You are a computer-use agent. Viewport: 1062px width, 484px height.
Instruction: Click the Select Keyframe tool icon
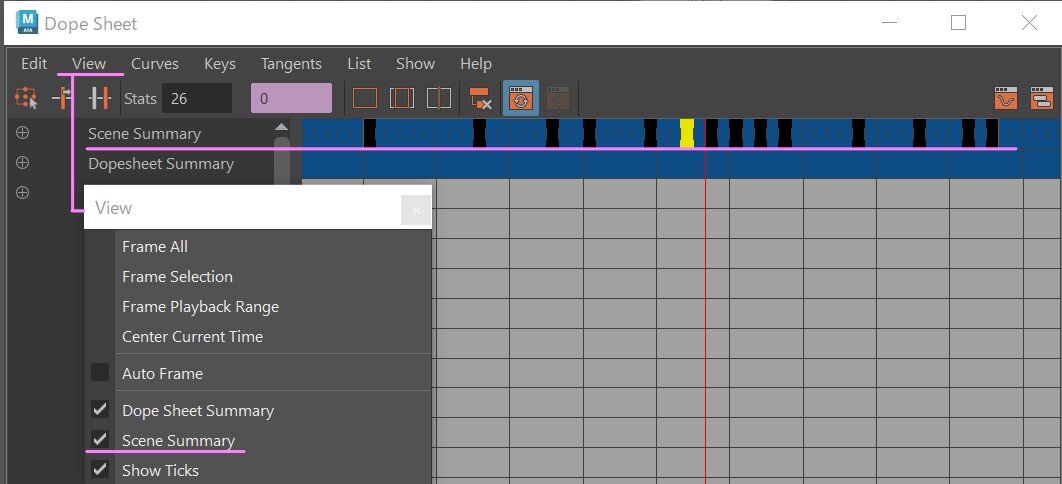[26, 98]
